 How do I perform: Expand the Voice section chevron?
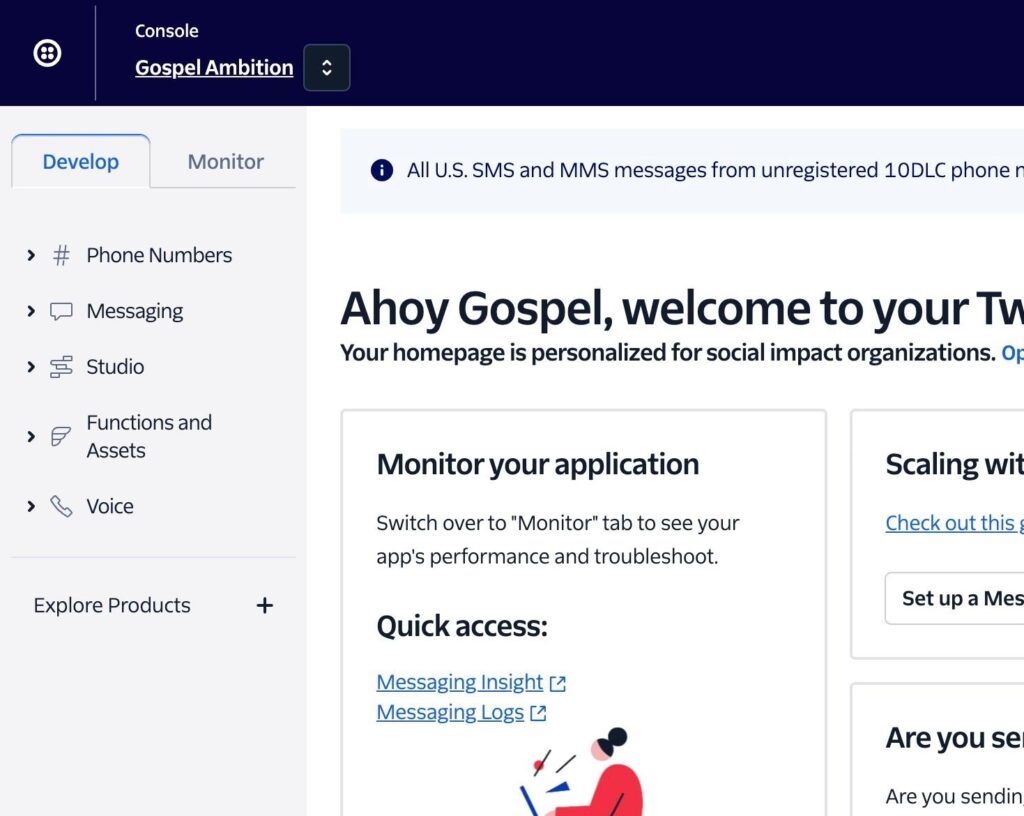pyautogui.click(x=31, y=507)
